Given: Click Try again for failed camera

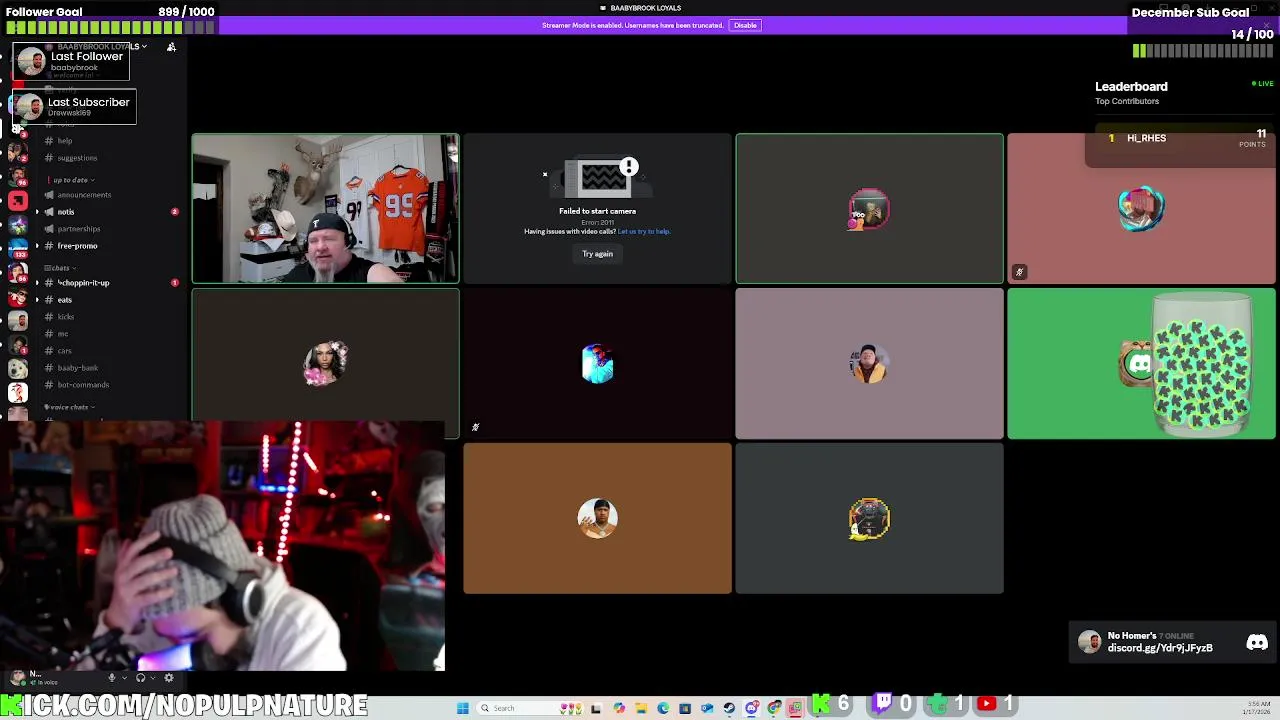Looking at the screenshot, I should click(x=597, y=254).
